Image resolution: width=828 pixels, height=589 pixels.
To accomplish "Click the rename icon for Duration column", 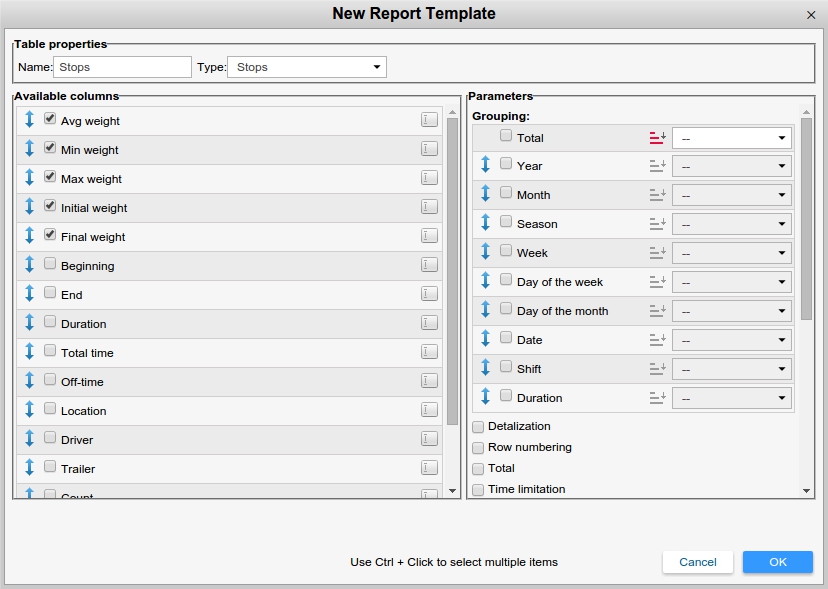I will pos(429,323).
